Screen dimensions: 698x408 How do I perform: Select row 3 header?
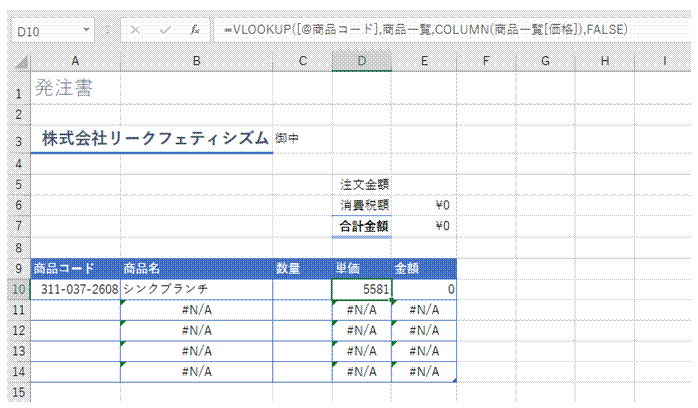[19, 140]
